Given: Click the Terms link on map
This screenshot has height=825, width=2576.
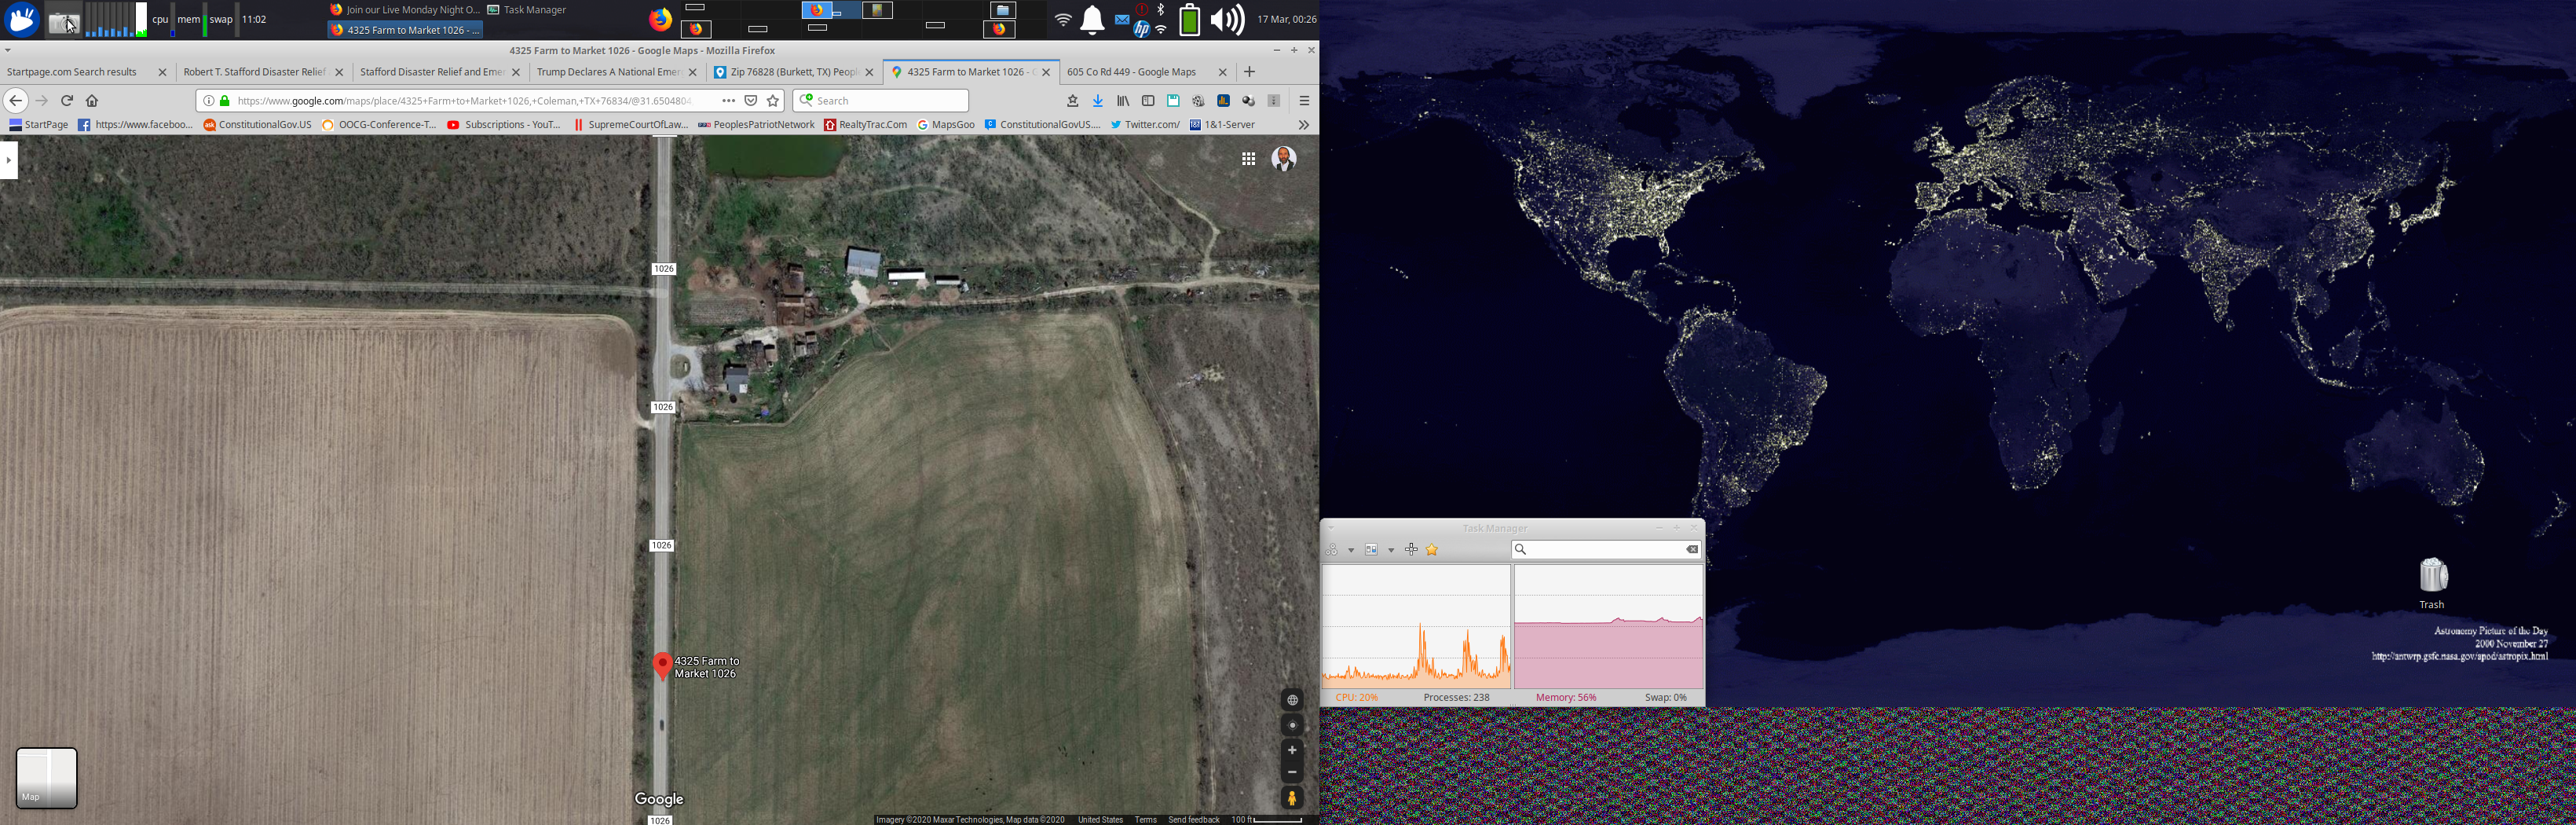Looking at the screenshot, I should click(x=1146, y=820).
